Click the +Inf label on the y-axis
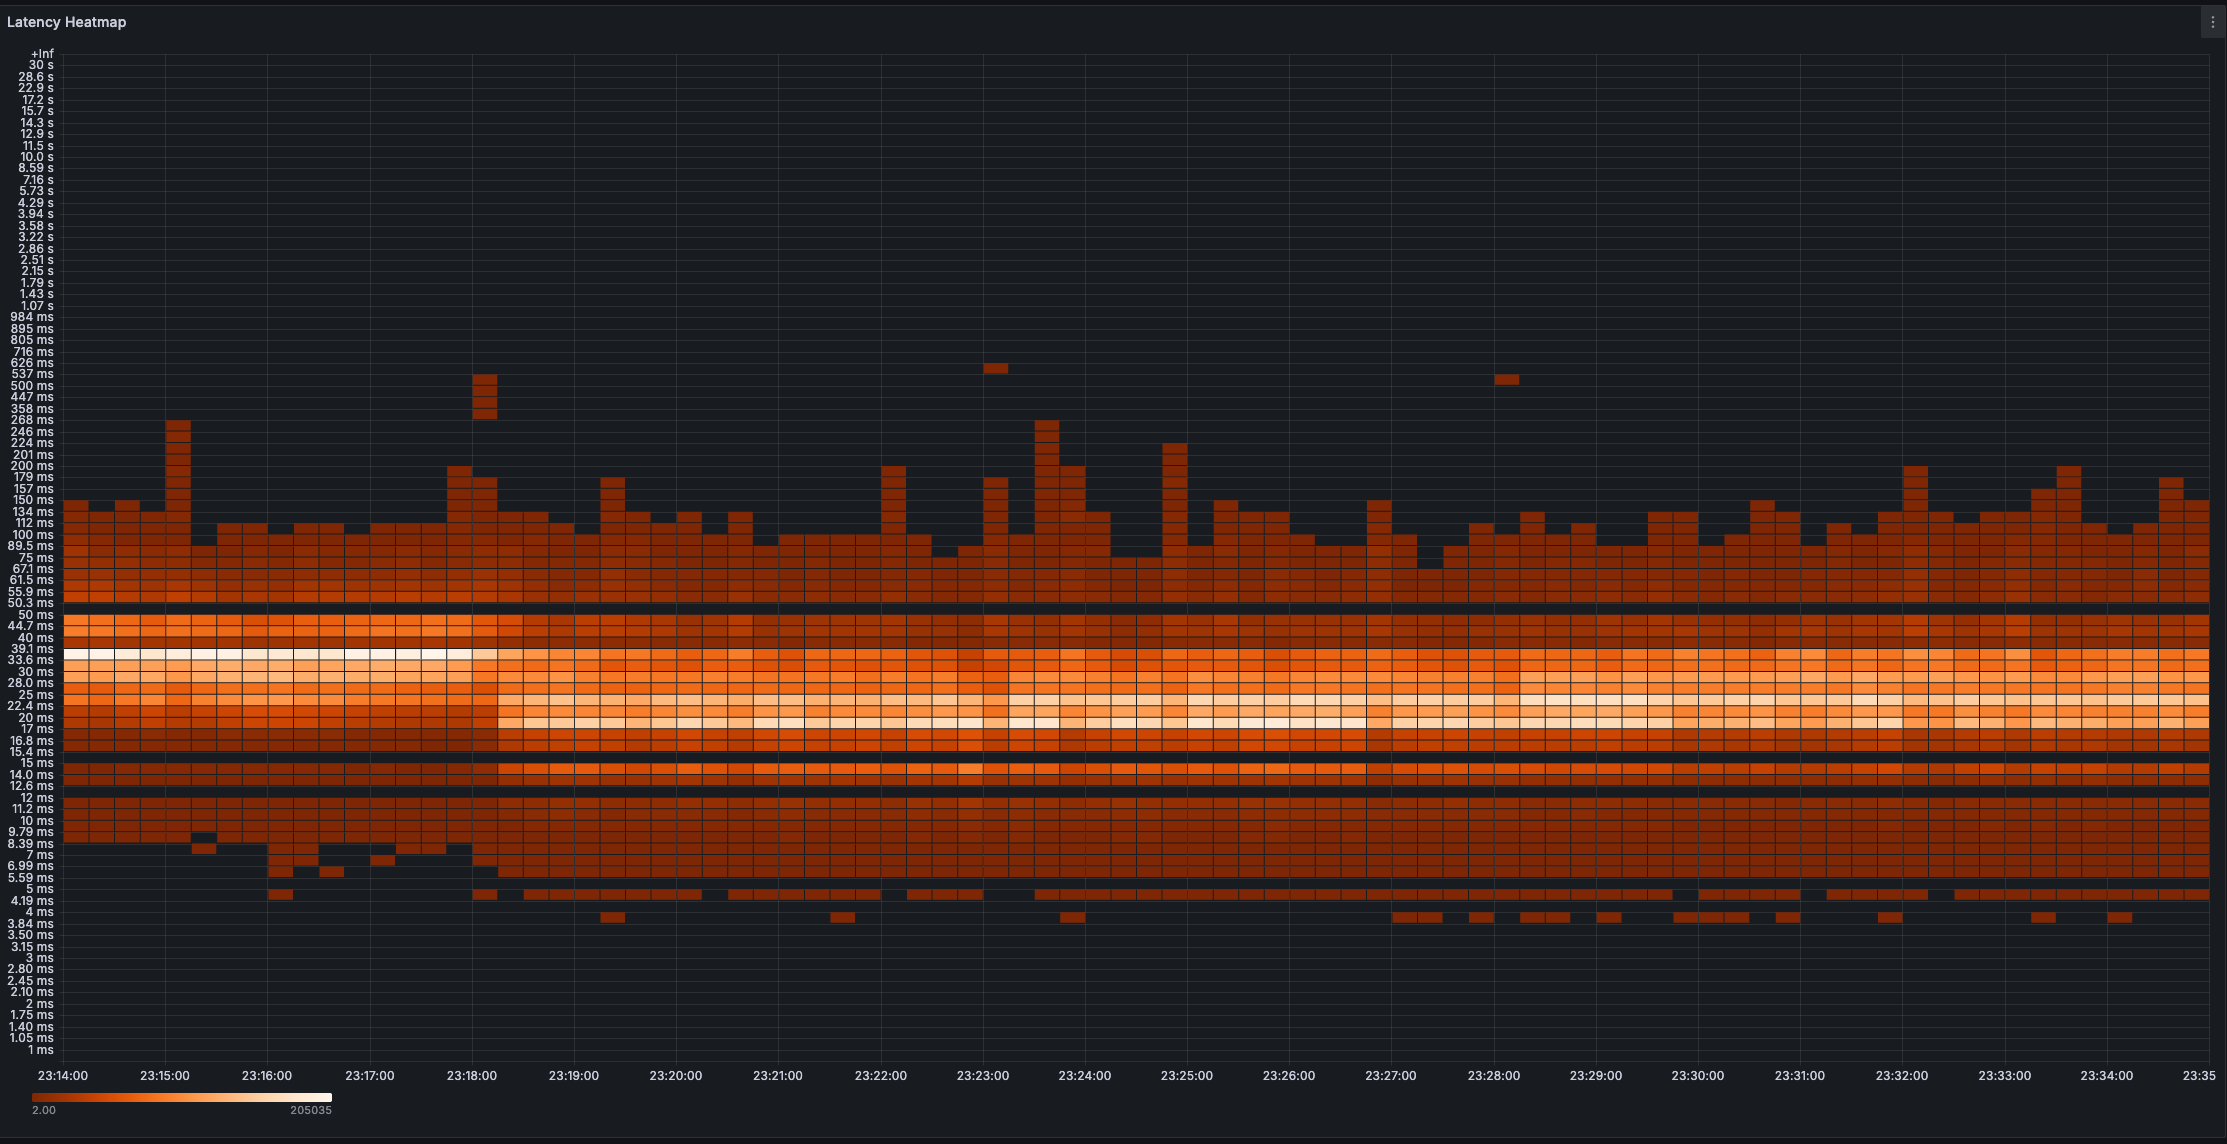Image resolution: width=2227 pixels, height=1144 pixels. click(x=42, y=54)
